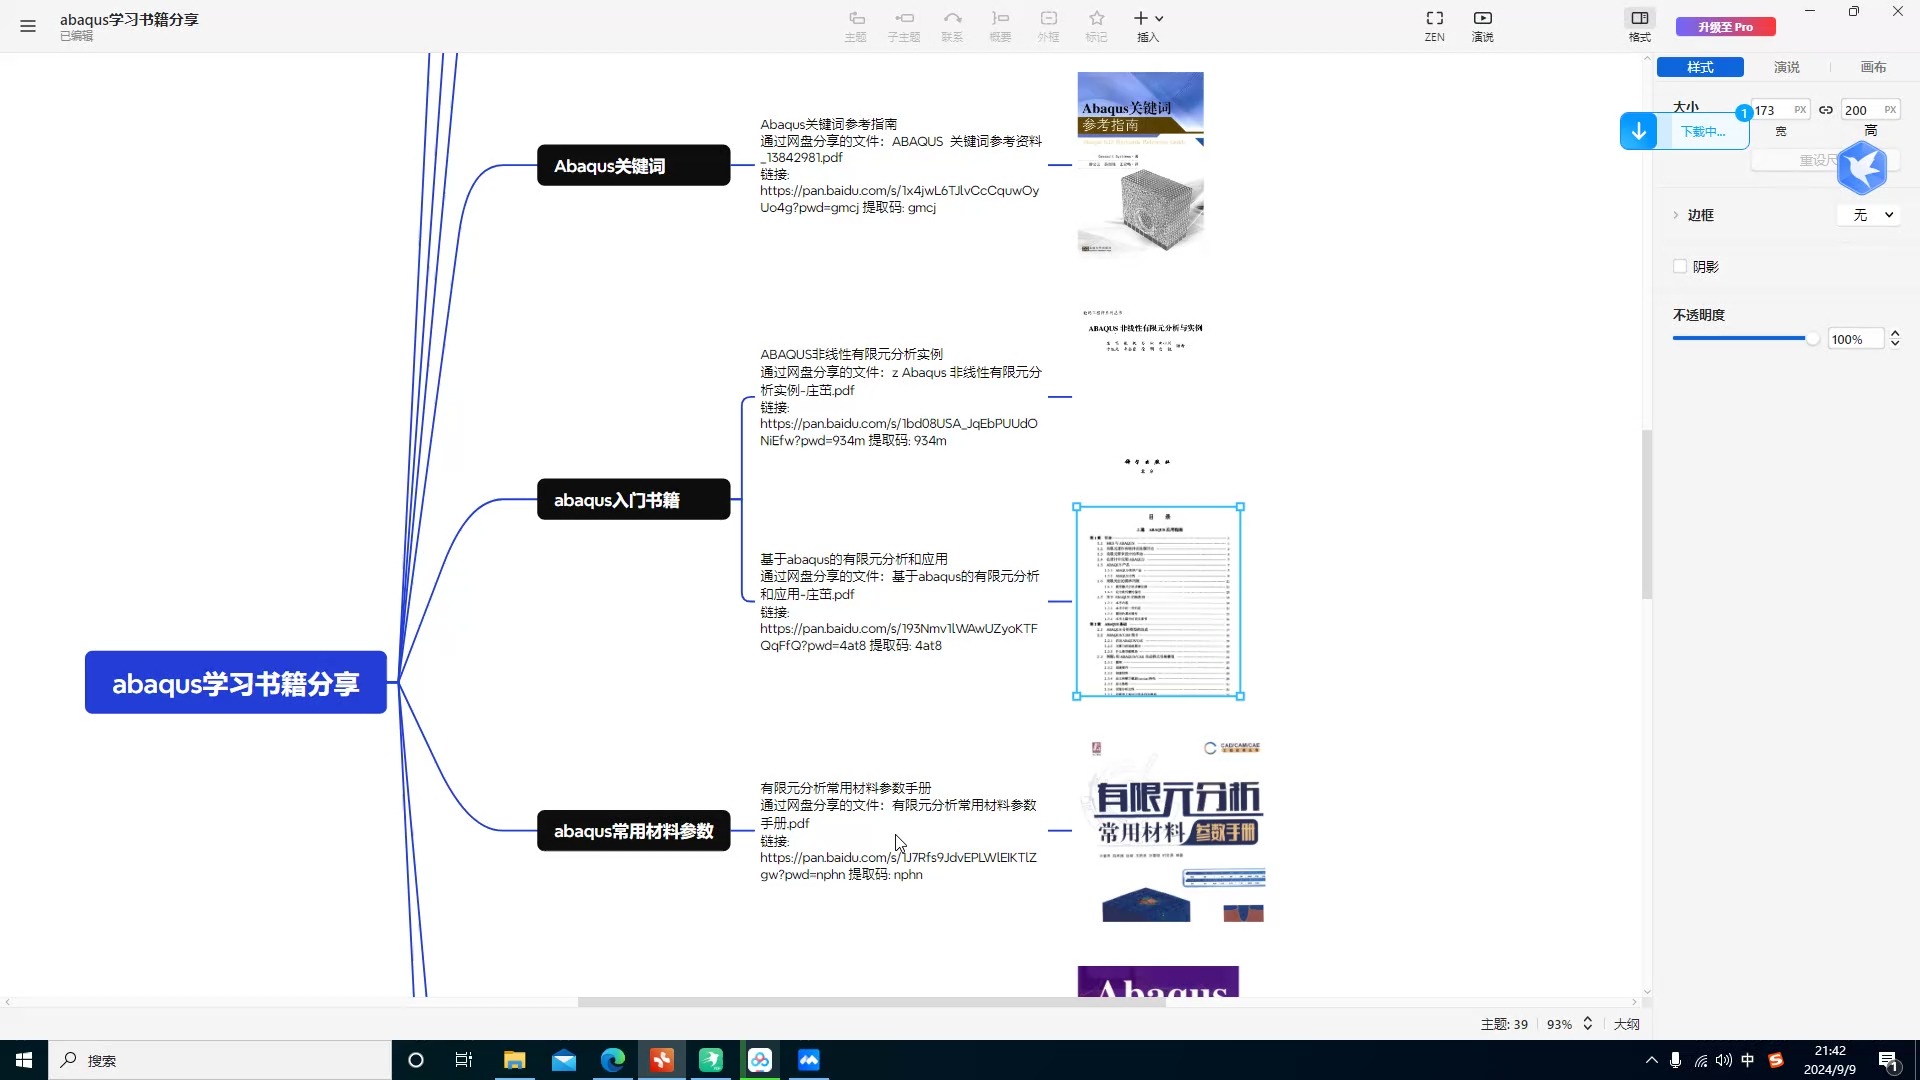Open the notification center icon
This screenshot has height=1080, width=1920.
click(x=1888, y=1061)
